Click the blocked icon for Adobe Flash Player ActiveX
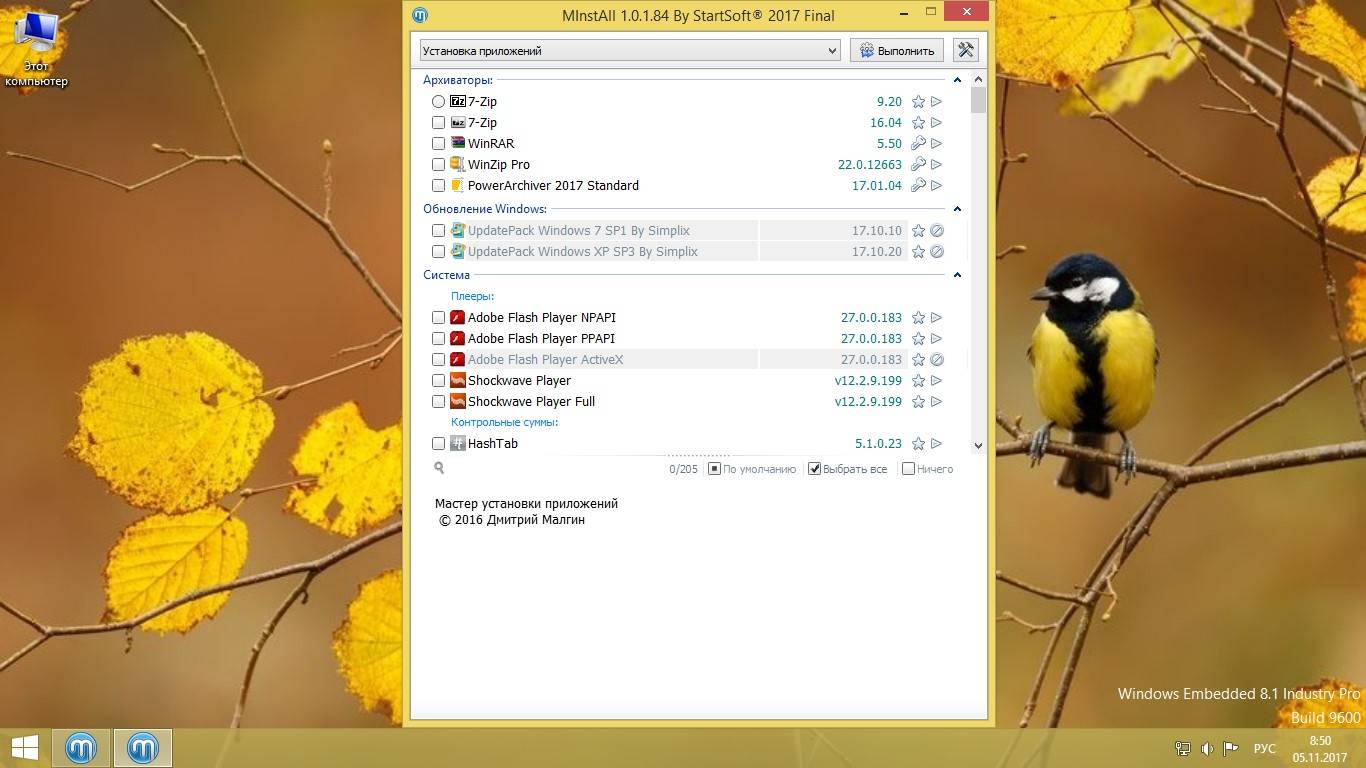The image size is (1366, 768). [x=937, y=360]
